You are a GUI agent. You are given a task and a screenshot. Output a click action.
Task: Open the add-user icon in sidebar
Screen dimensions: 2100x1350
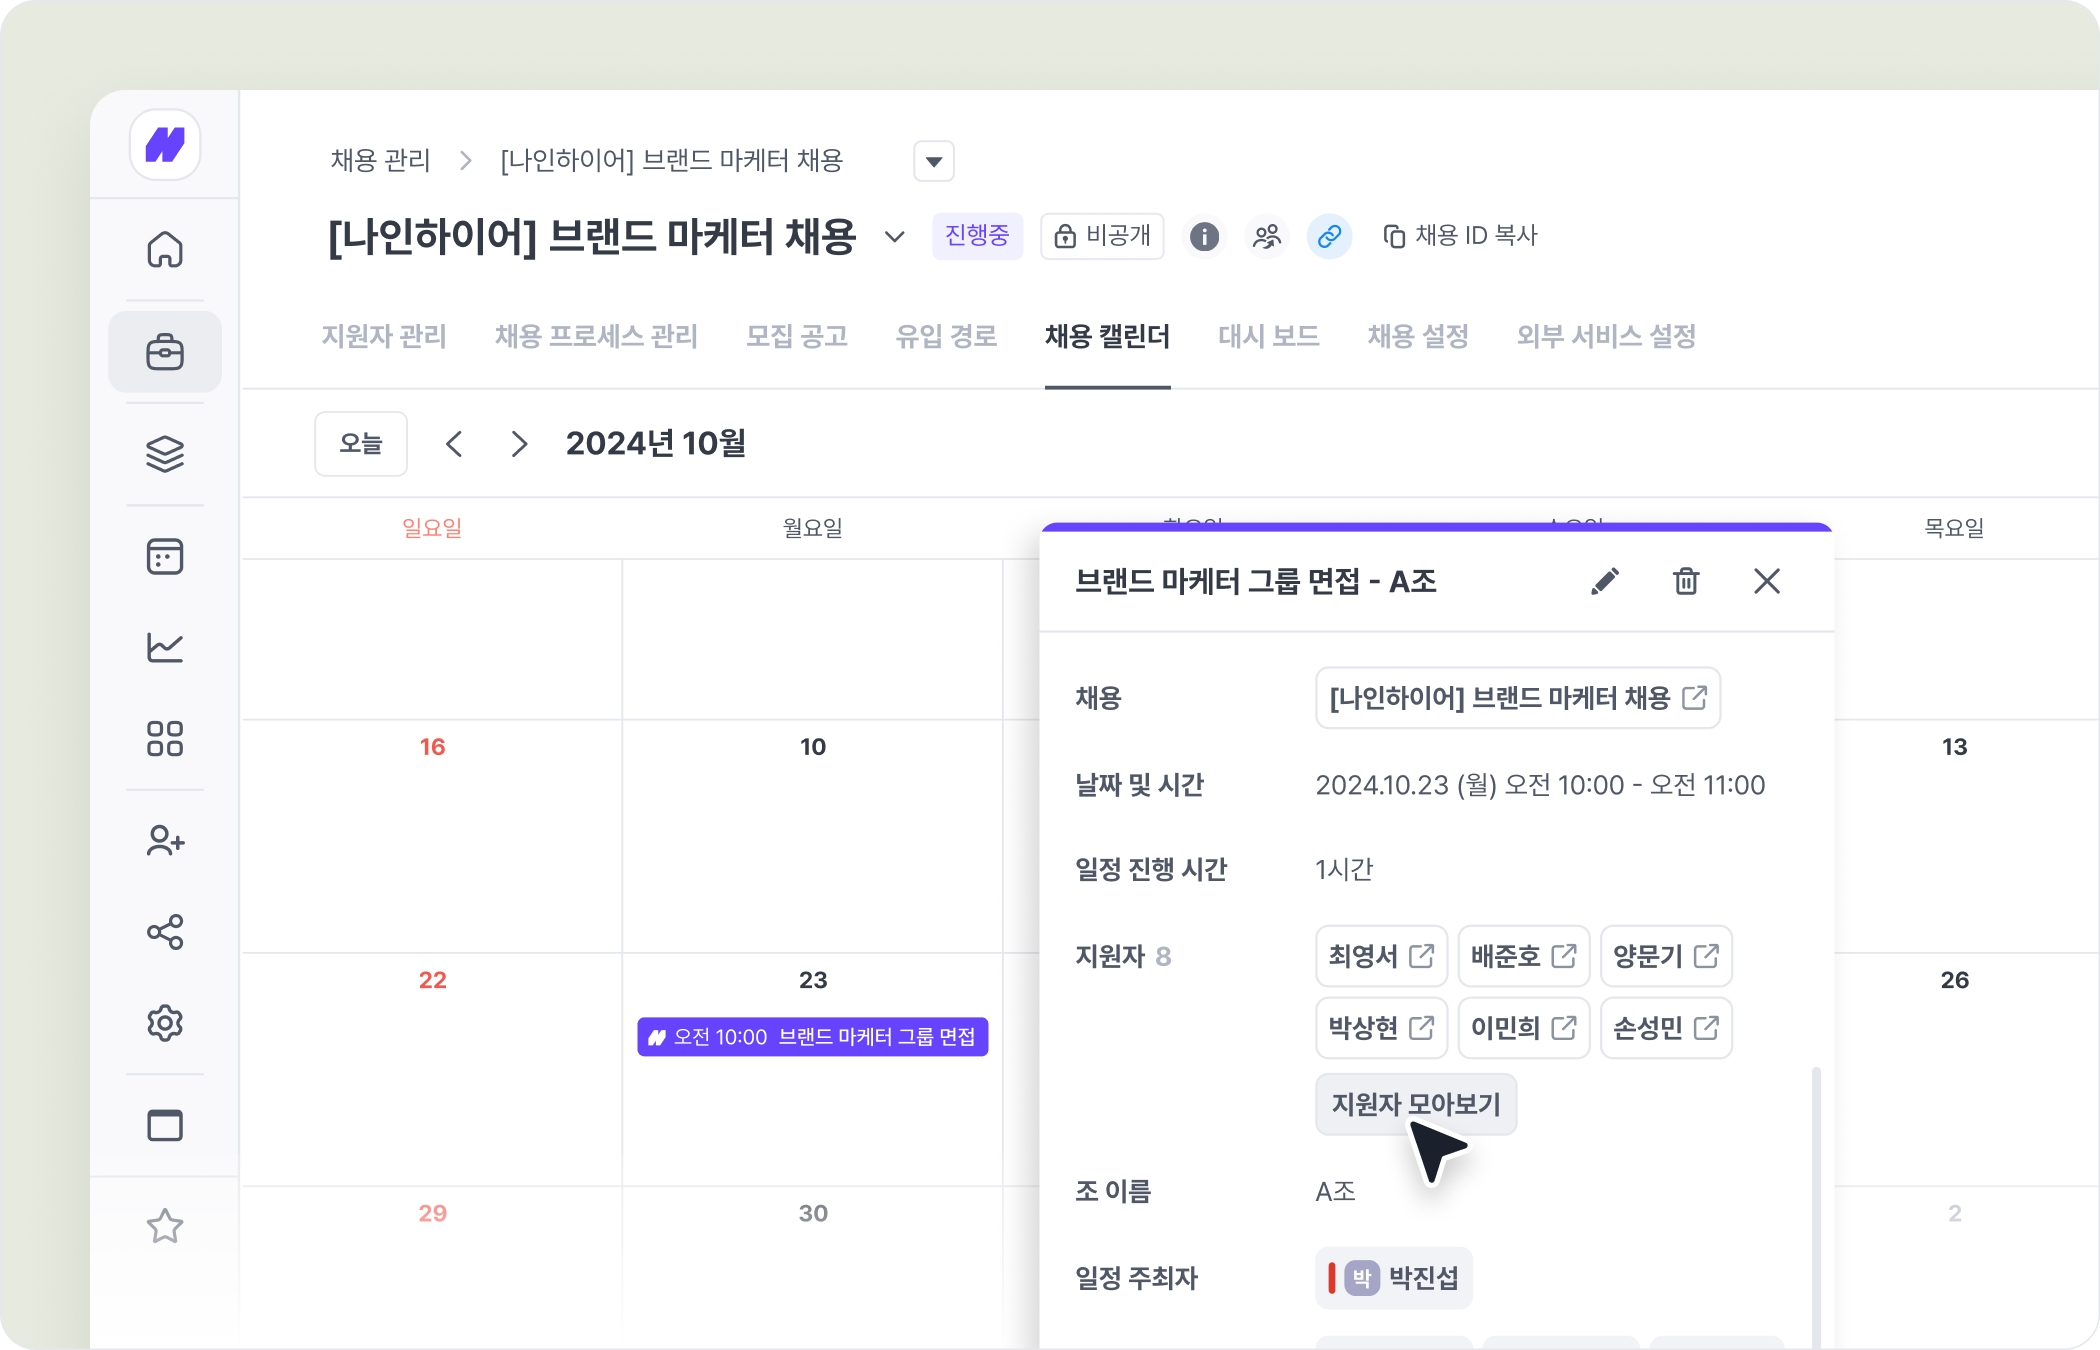click(165, 841)
